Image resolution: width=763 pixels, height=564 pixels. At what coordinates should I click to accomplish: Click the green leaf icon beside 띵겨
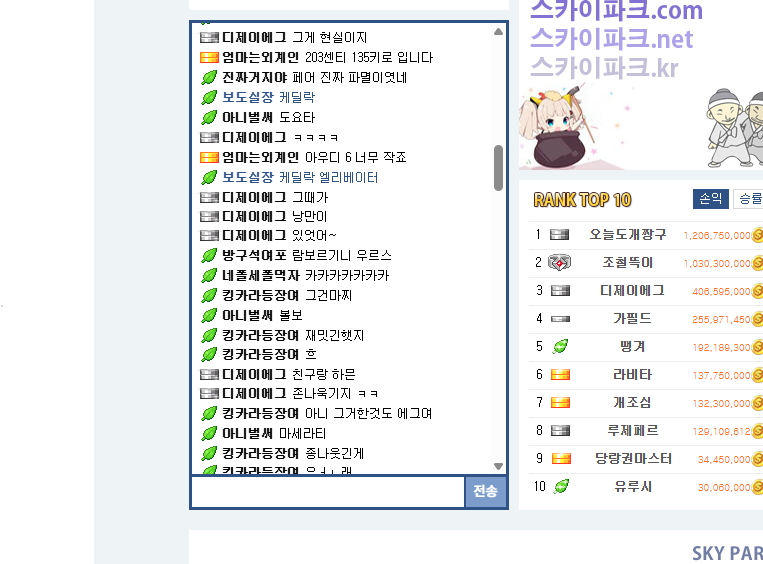click(560, 346)
